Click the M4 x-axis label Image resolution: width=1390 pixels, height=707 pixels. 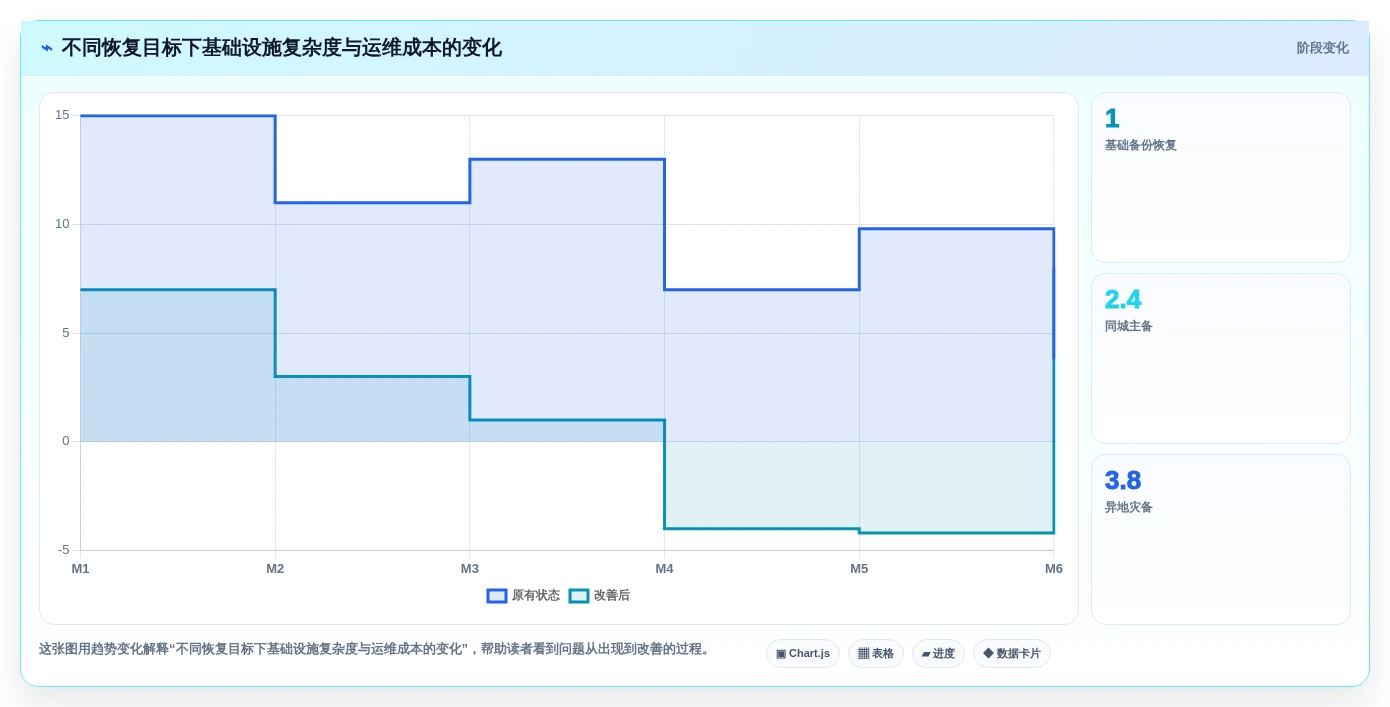[664, 569]
